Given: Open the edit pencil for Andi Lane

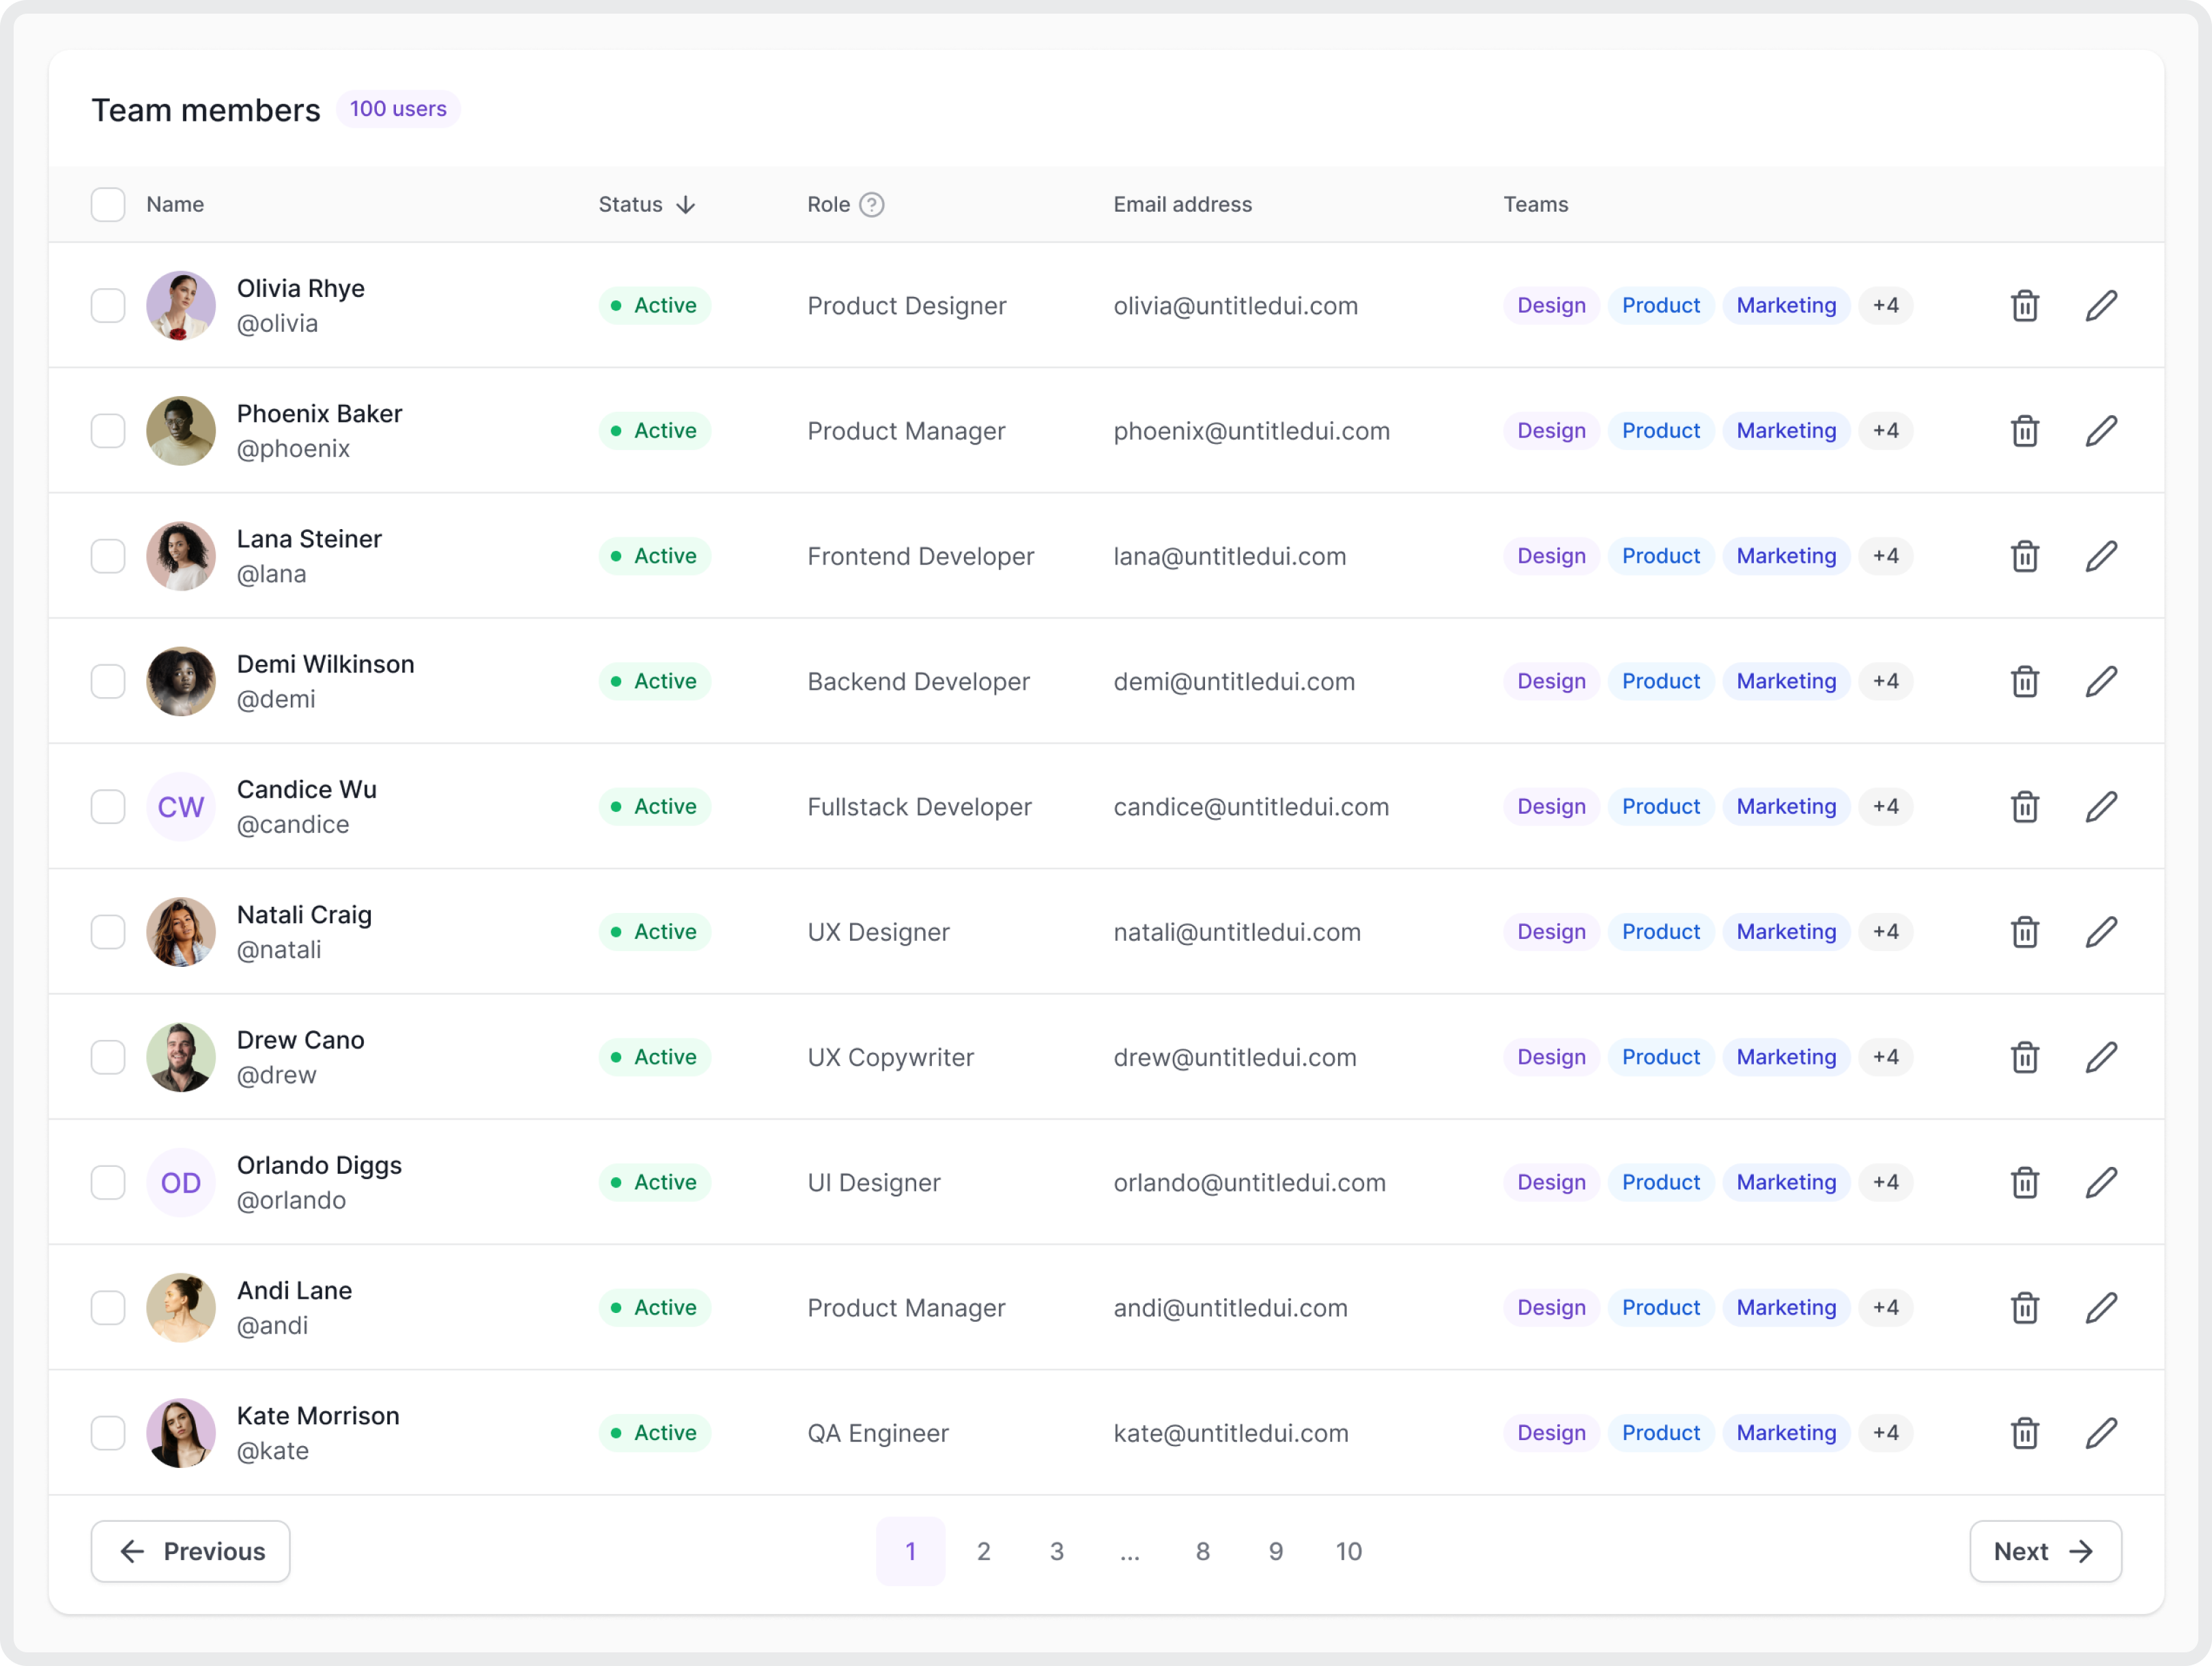Looking at the screenshot, I should 2101,1308.
